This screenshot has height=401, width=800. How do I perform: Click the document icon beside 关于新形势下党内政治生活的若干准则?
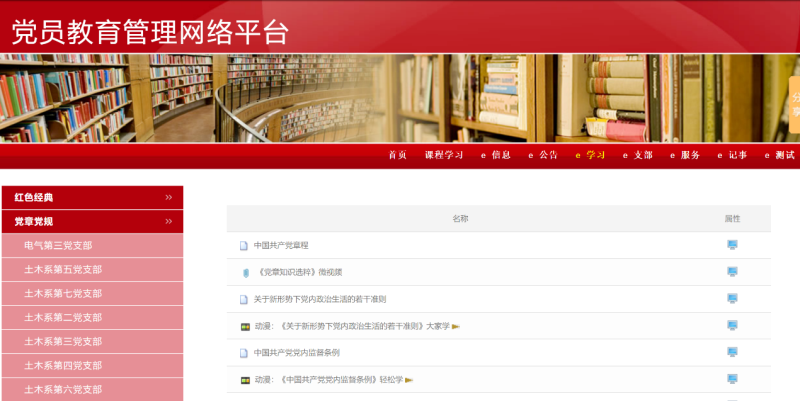[x=243, y=299]
